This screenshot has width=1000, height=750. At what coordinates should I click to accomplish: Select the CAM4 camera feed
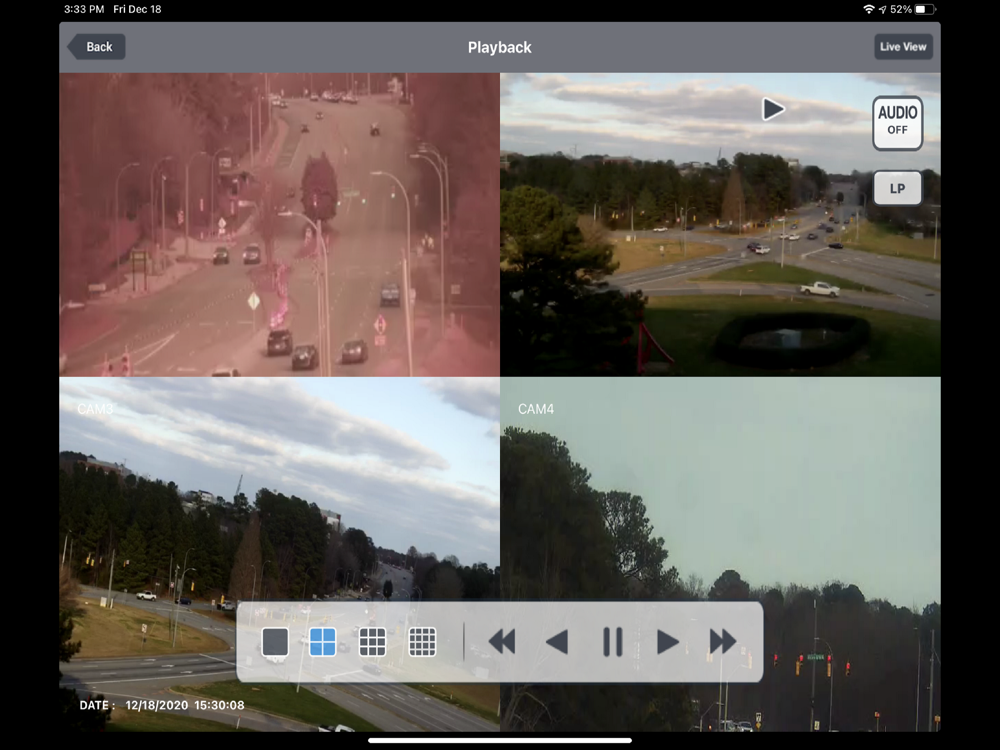(x=720, y=554)
